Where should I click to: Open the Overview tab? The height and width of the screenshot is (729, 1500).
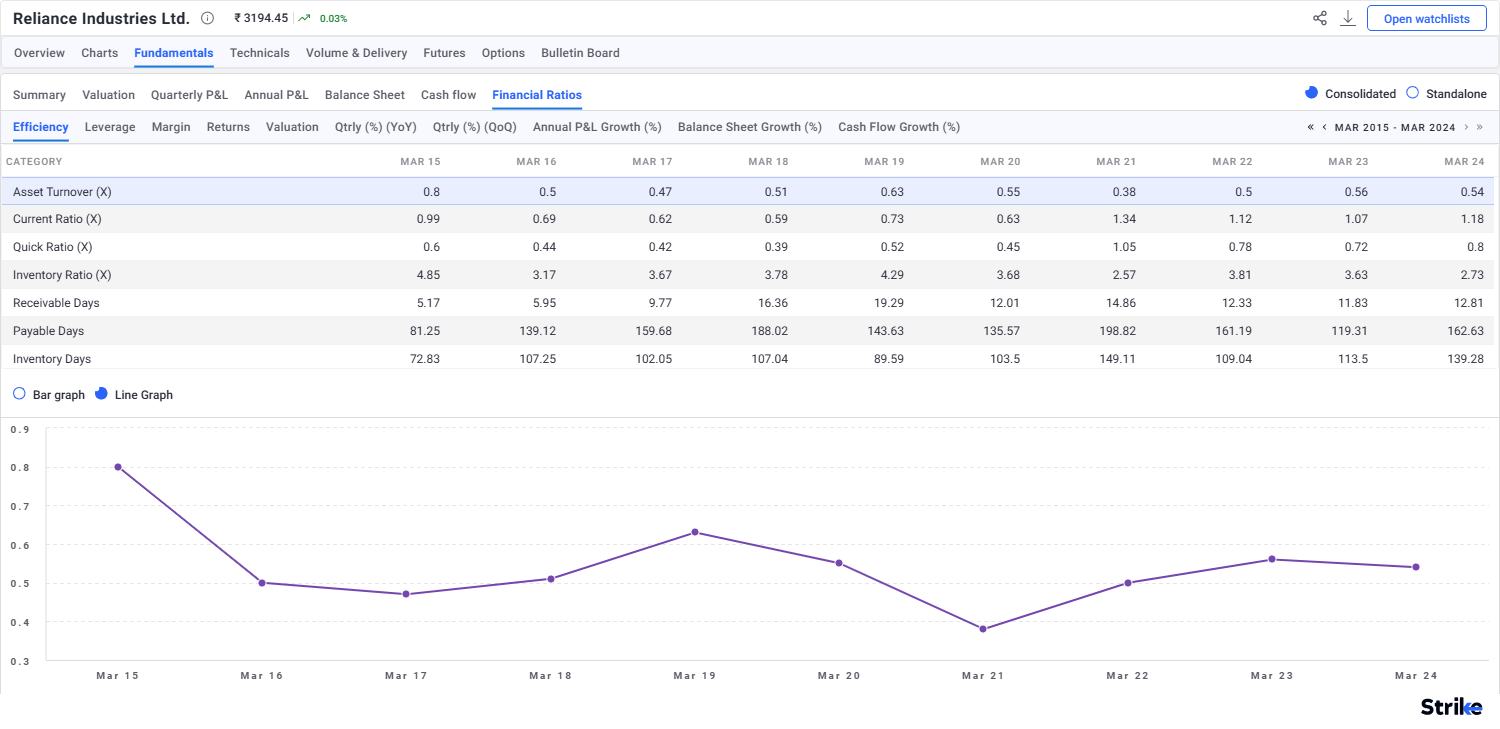click(x=39, y=53)
